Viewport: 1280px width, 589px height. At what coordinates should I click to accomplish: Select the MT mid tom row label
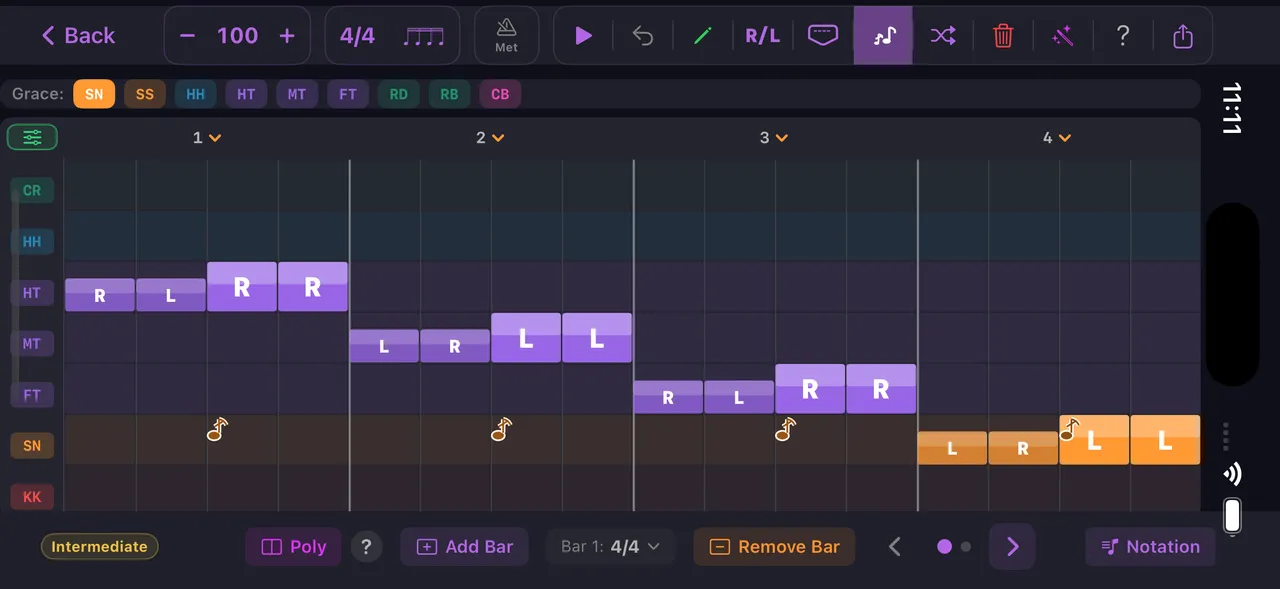coord(32,344)
